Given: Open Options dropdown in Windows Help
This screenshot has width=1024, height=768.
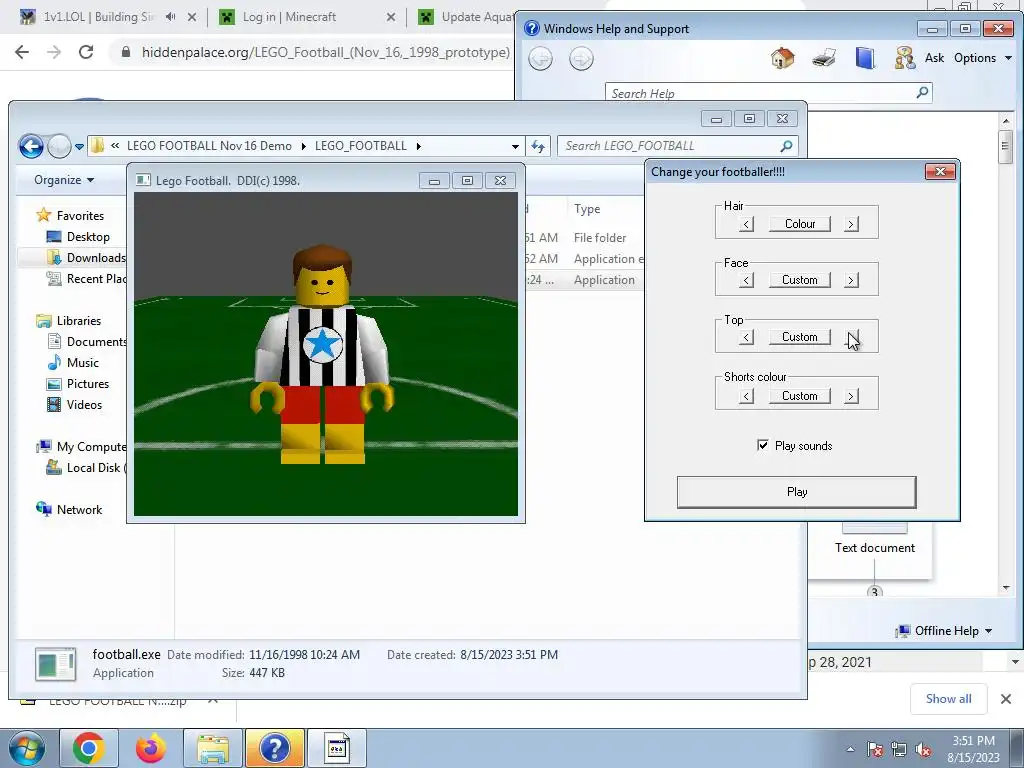Looking at the screenshot, I should (983, 58).
